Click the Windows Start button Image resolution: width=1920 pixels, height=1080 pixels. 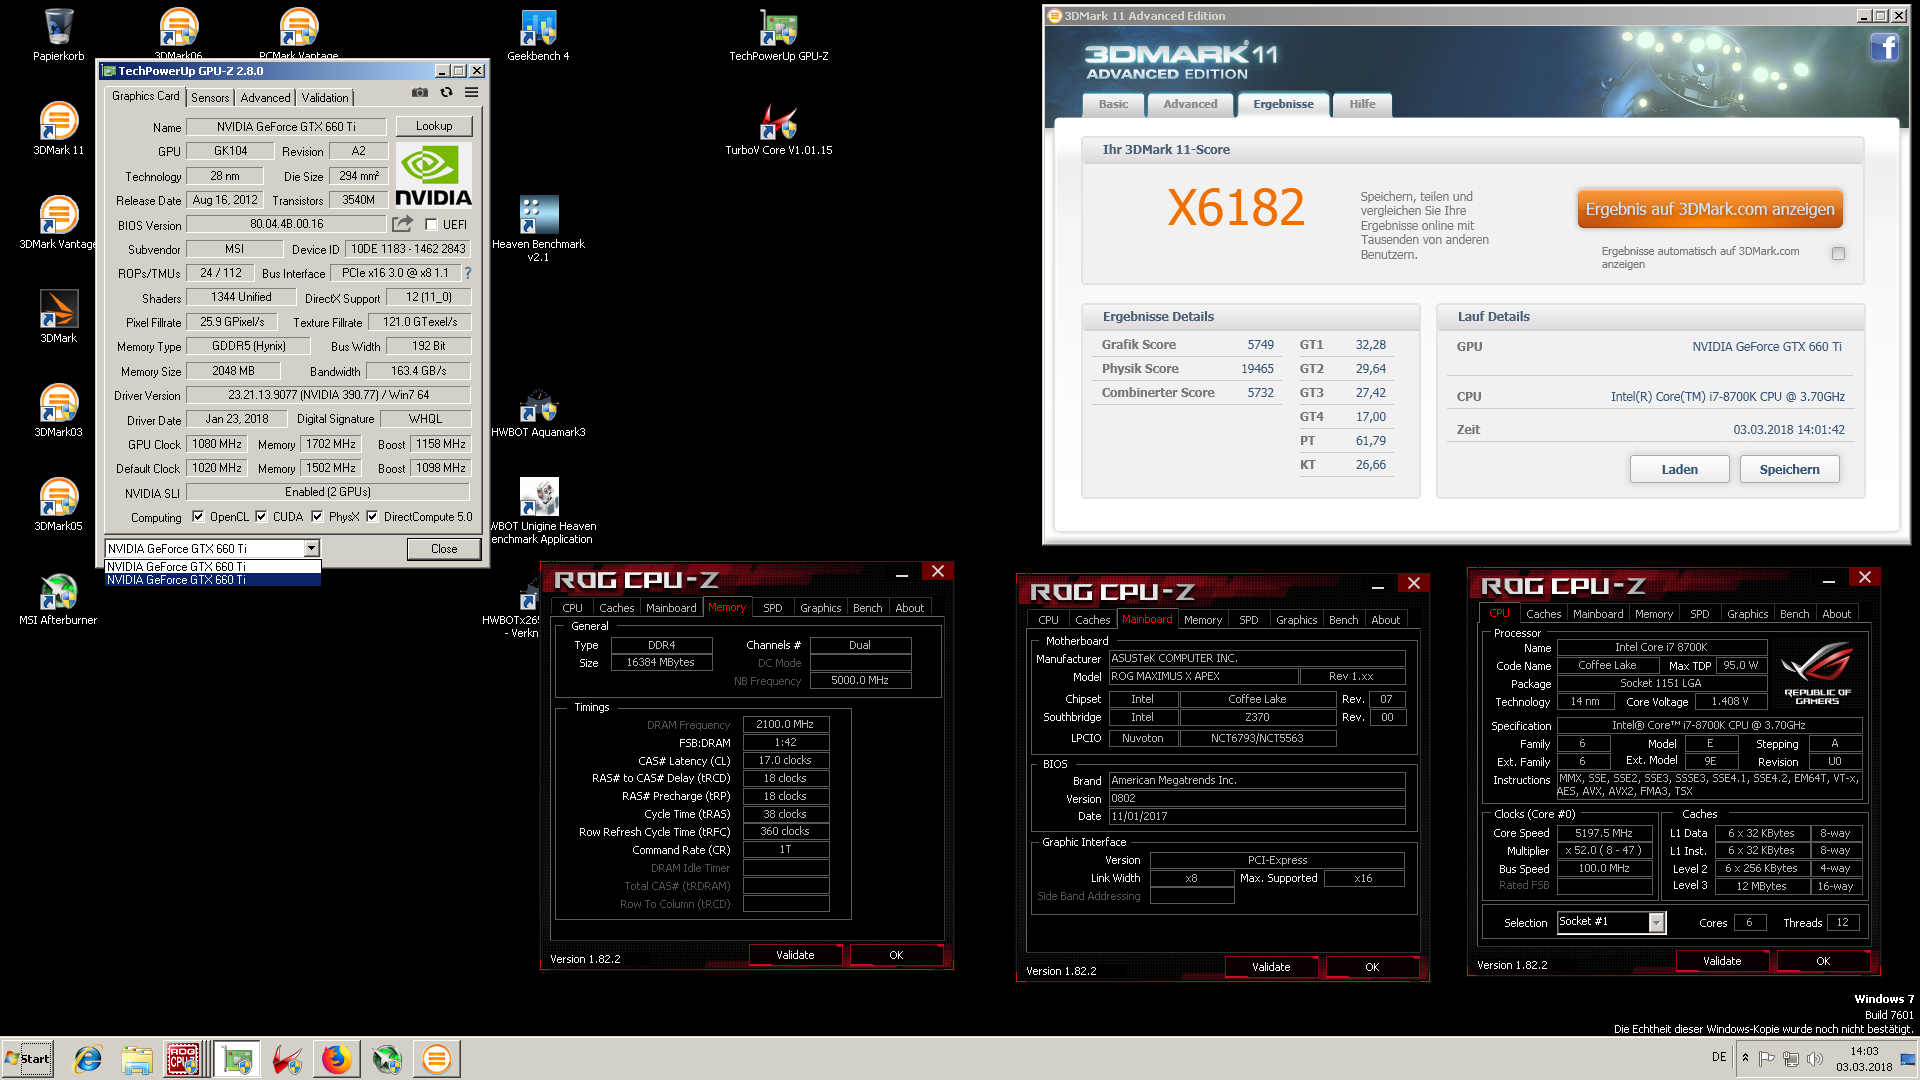(27, 1059)
